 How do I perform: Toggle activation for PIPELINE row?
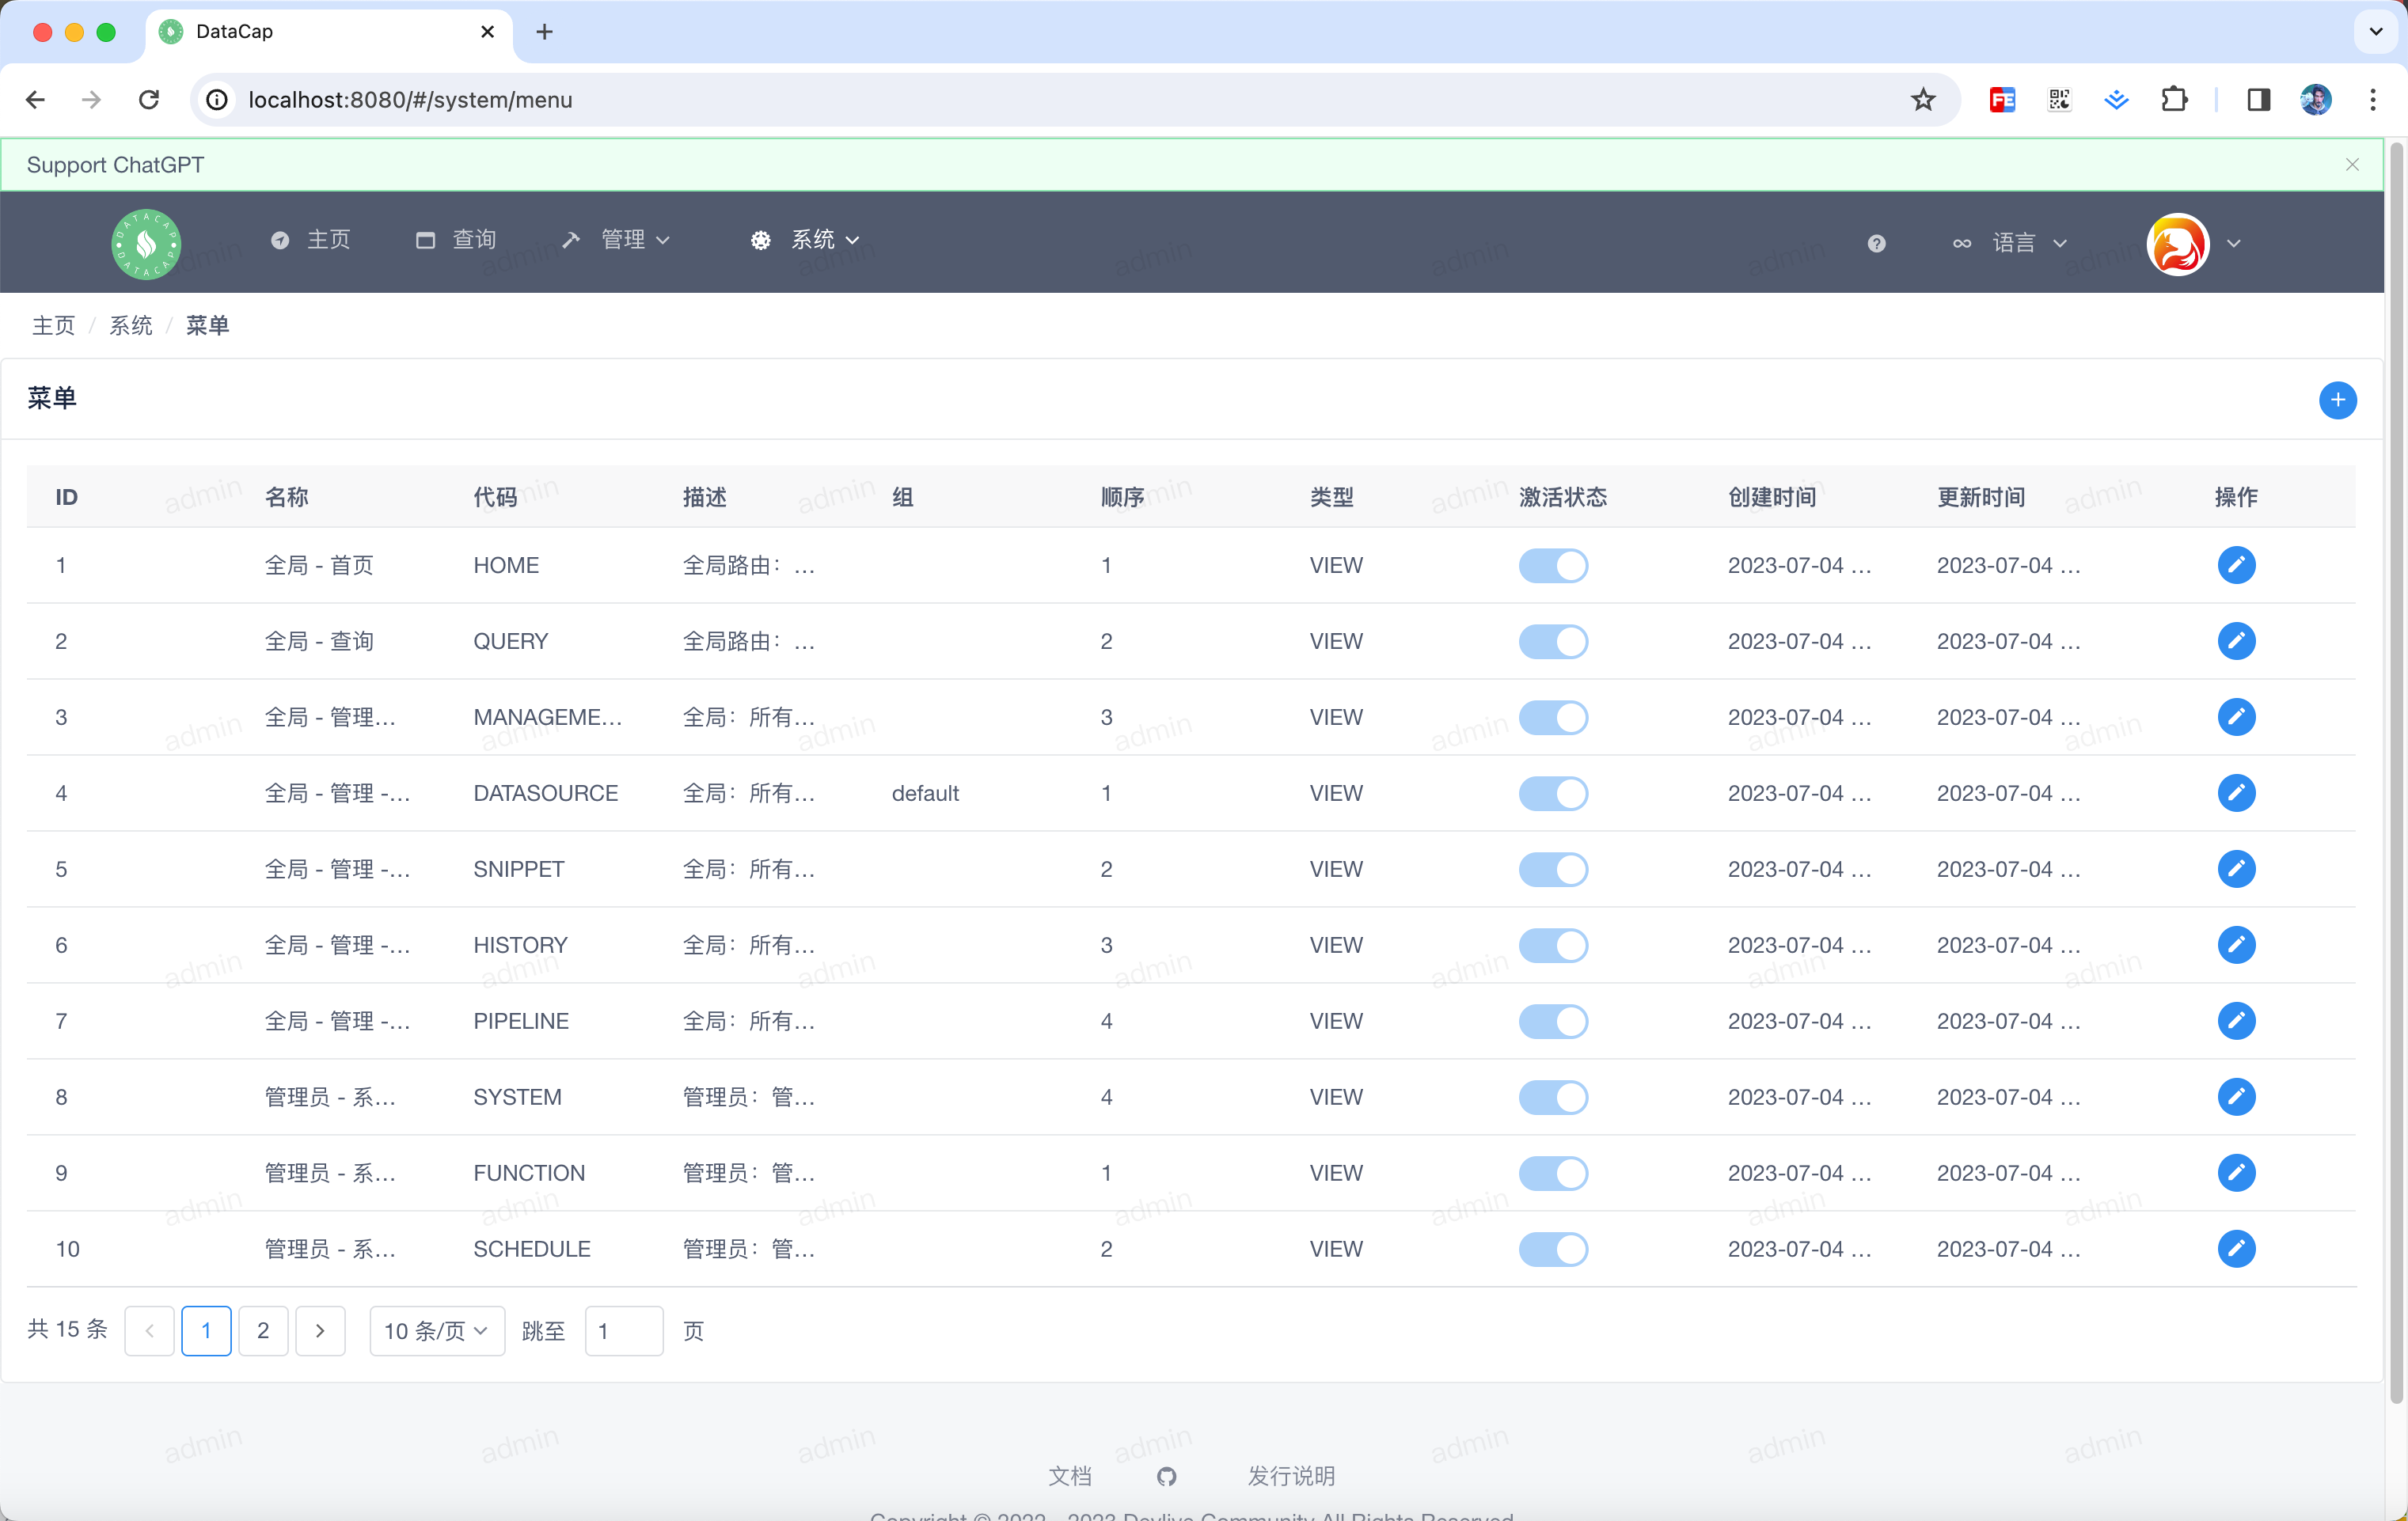coord(1553,1021)
